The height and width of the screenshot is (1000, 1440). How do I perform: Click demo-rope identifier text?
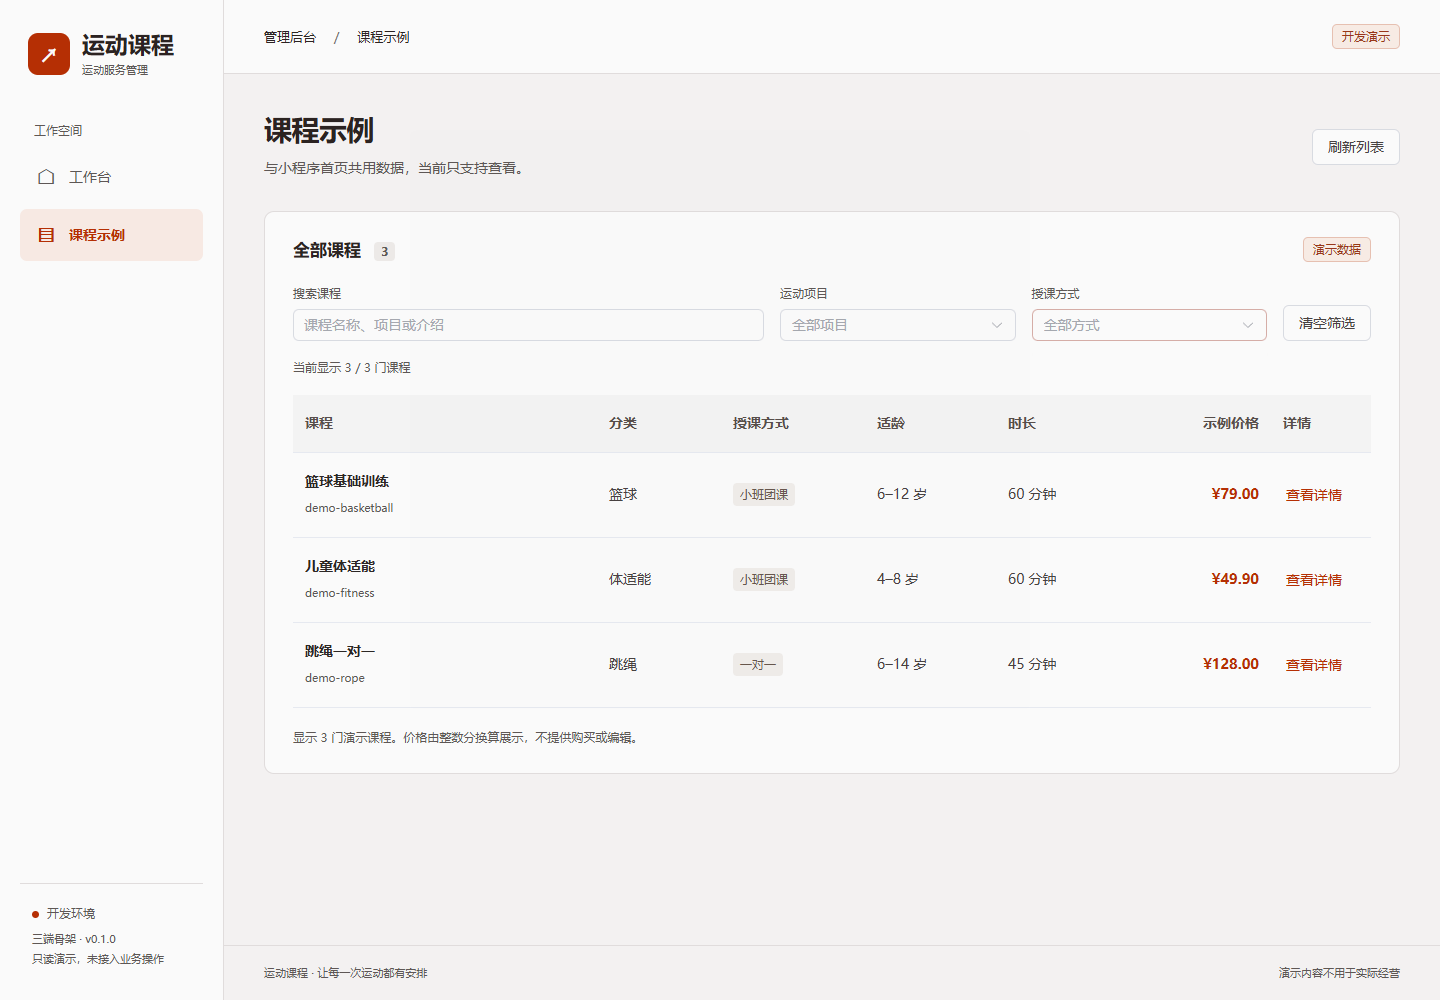[335, 678]
